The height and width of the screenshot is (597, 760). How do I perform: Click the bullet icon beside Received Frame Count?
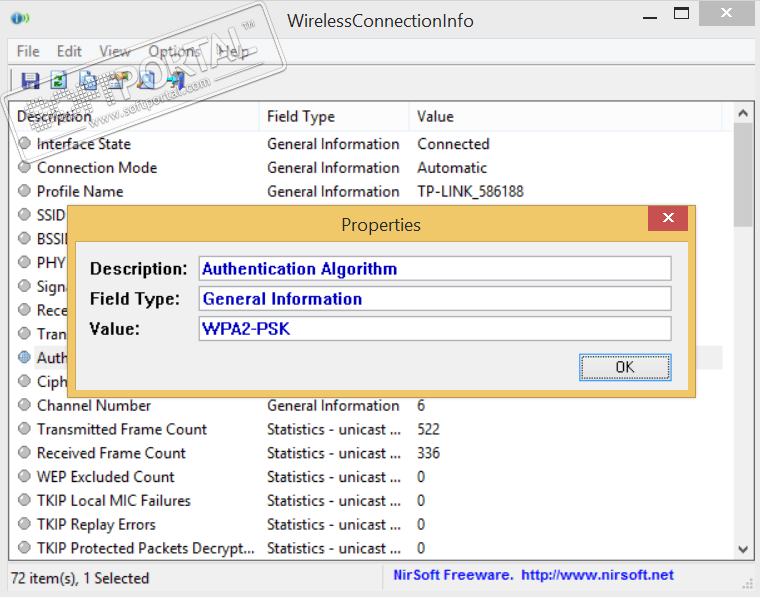[x=24, y=452]
